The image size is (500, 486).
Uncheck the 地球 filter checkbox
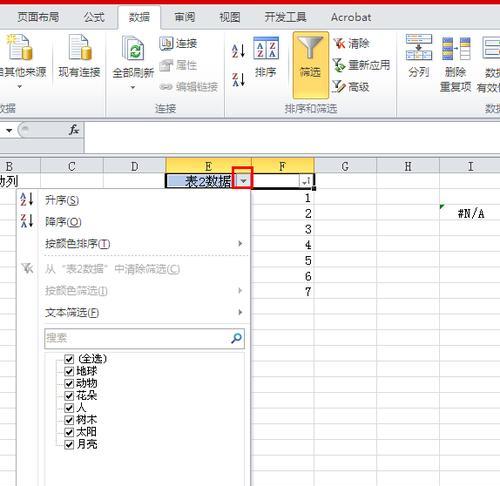coord(69,371)
